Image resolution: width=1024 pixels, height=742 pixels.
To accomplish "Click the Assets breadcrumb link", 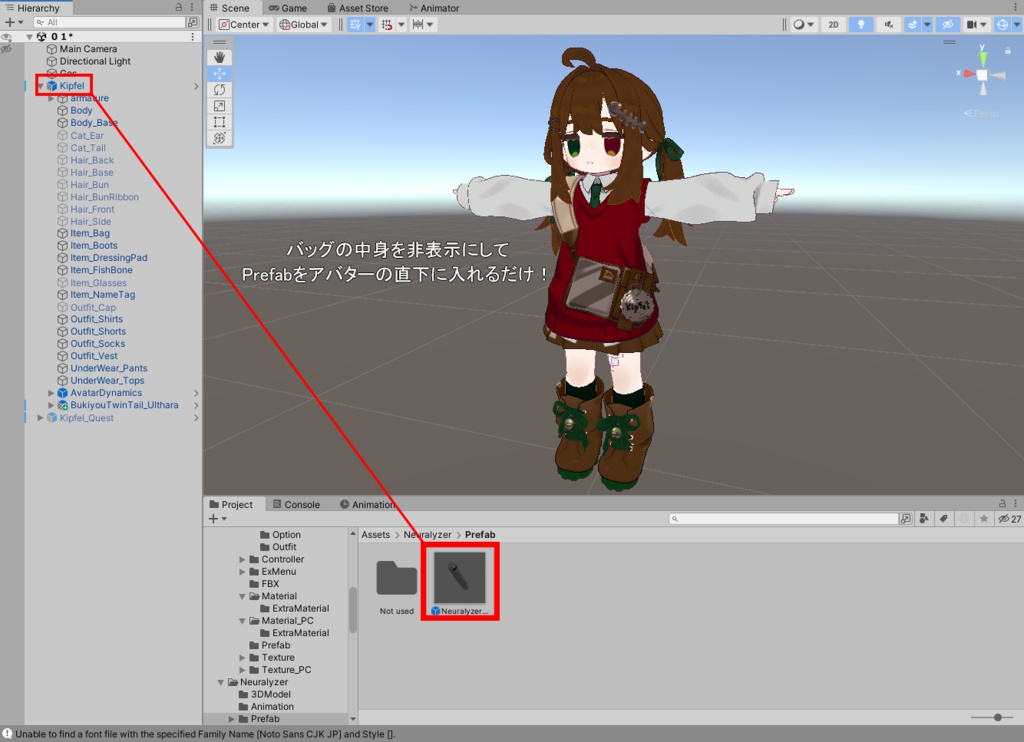I will (x=375, y=534).
